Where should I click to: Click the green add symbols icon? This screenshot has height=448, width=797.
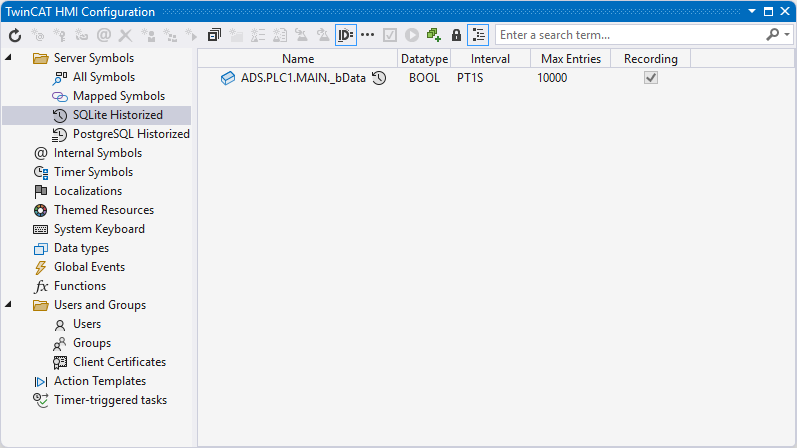(433, 35)
